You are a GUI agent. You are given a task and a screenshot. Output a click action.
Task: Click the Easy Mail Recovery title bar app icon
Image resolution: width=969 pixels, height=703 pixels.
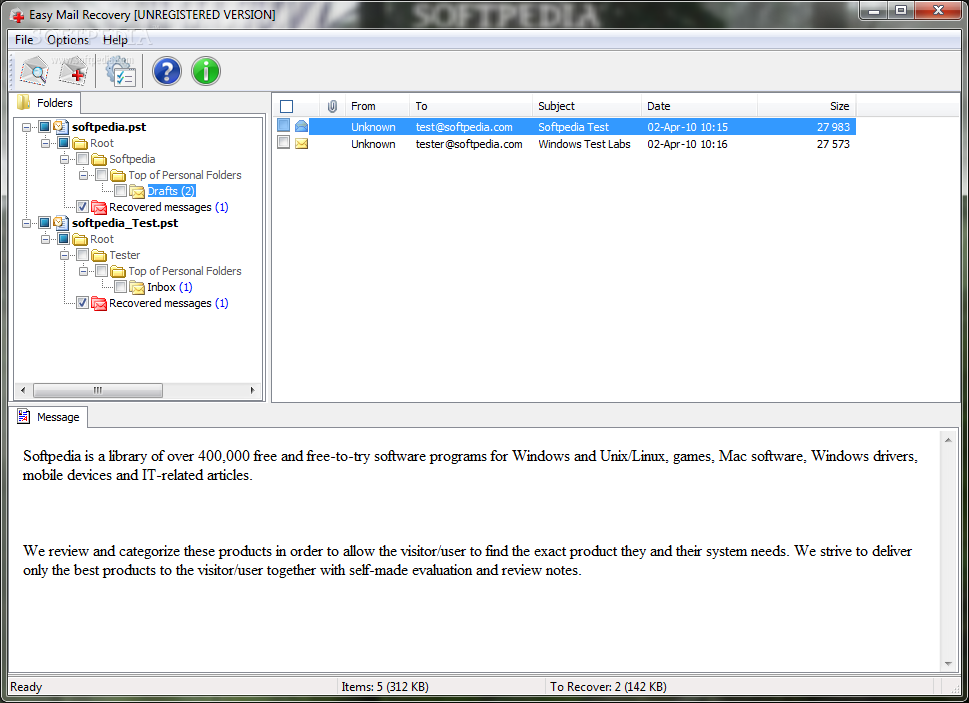pyautogui.click(x=17, y=15)
